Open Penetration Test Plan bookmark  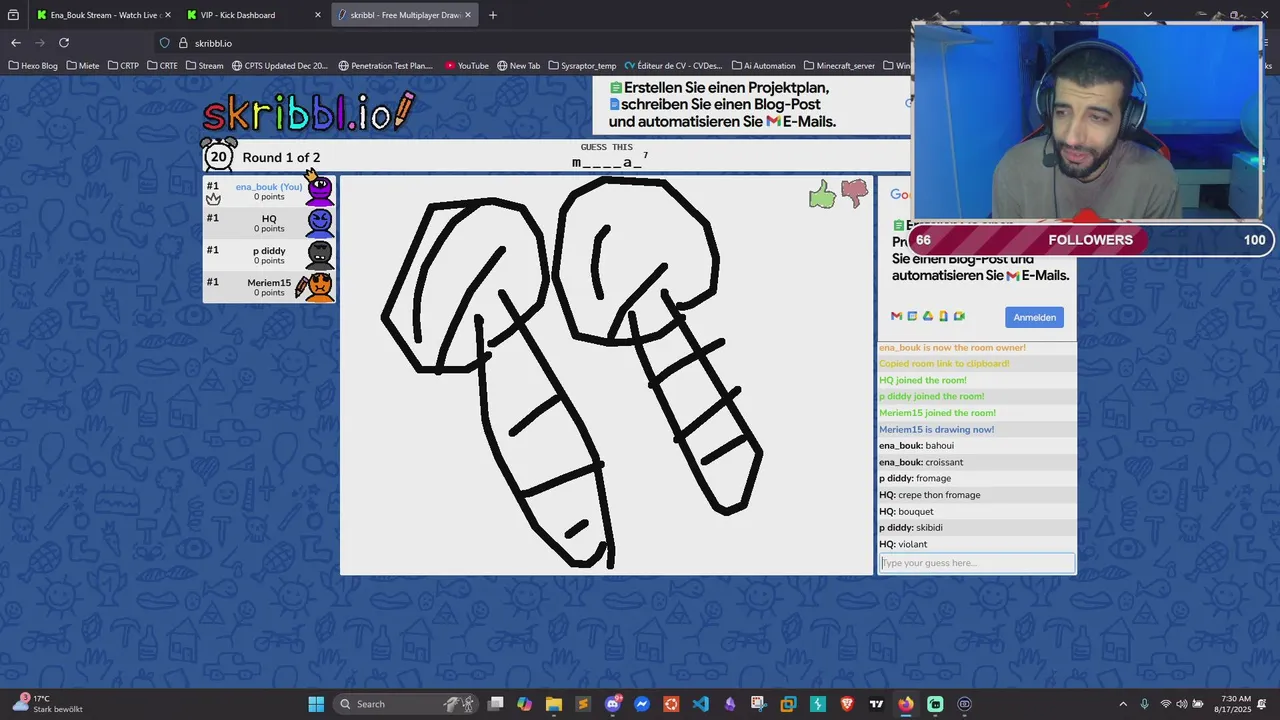[386, 66]
